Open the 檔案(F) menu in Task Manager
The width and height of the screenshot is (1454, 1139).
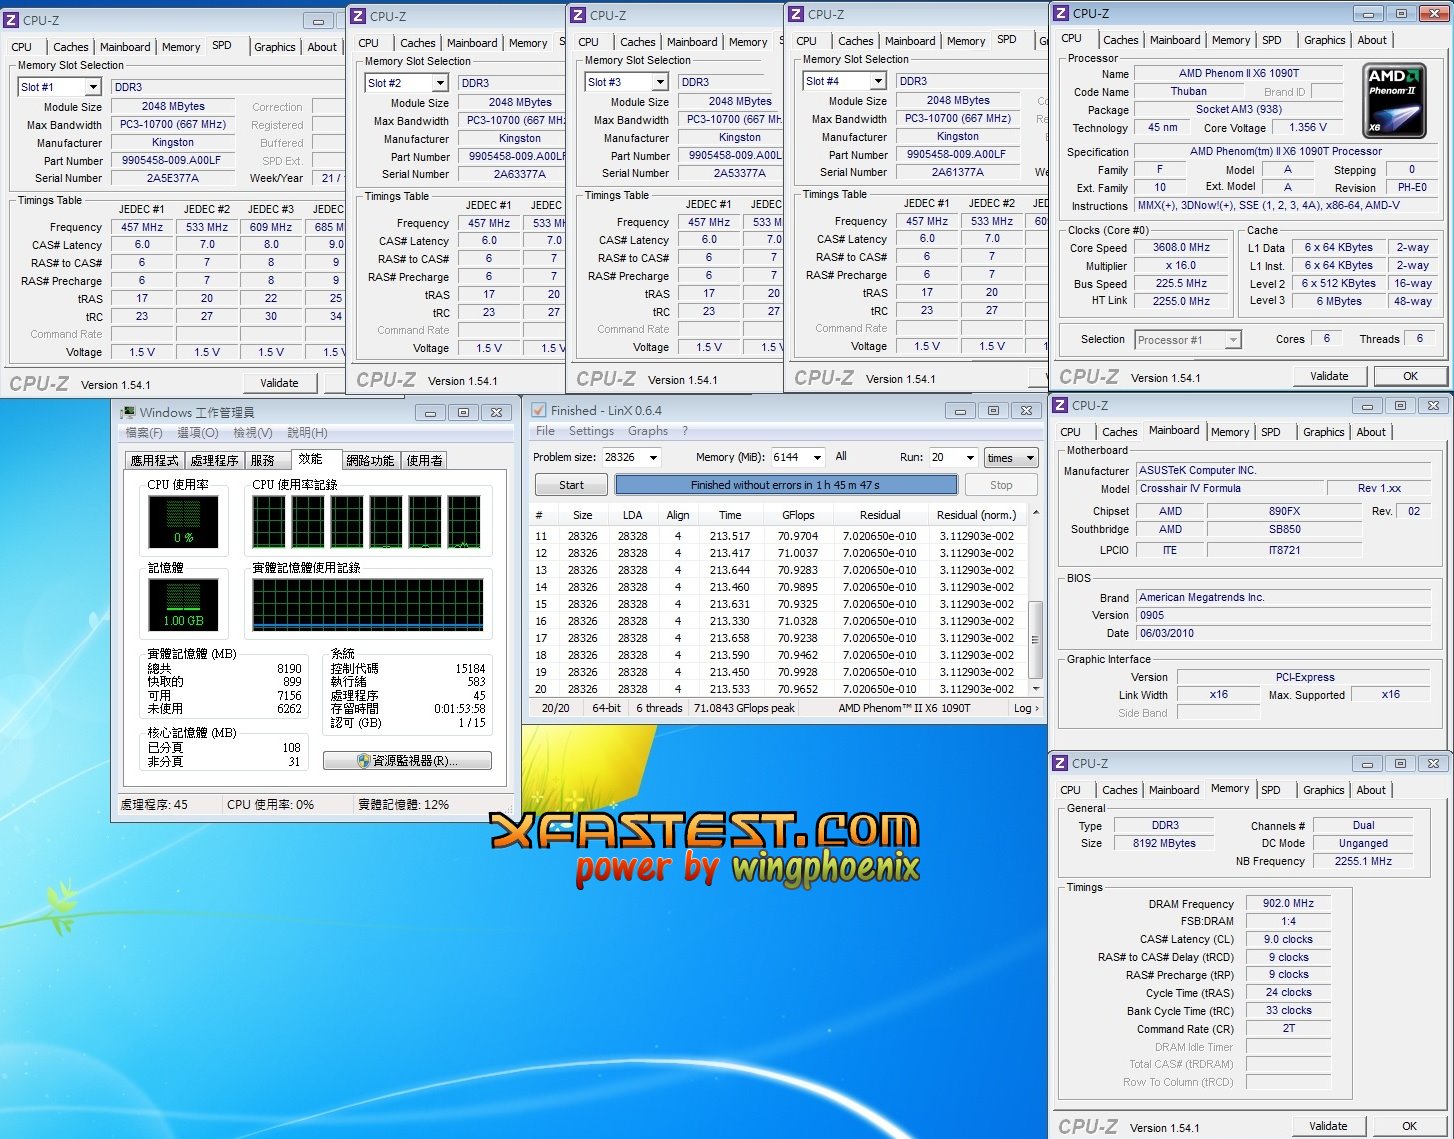click(x=144, y=433)
